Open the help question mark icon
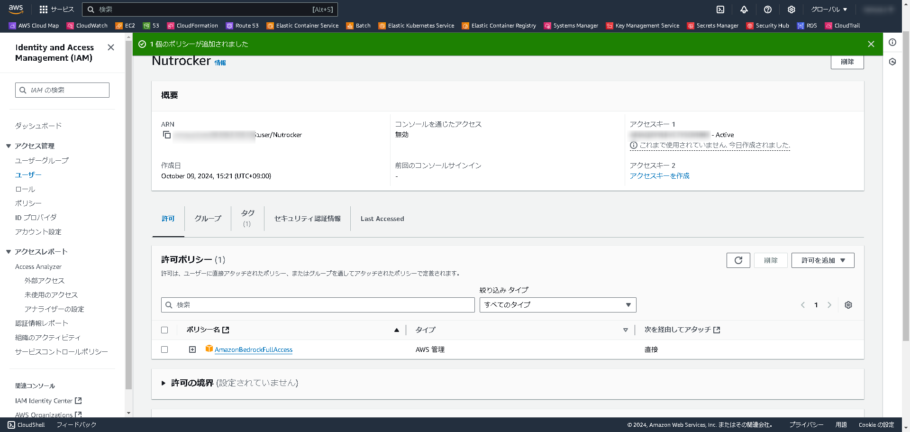 point(767,9)
